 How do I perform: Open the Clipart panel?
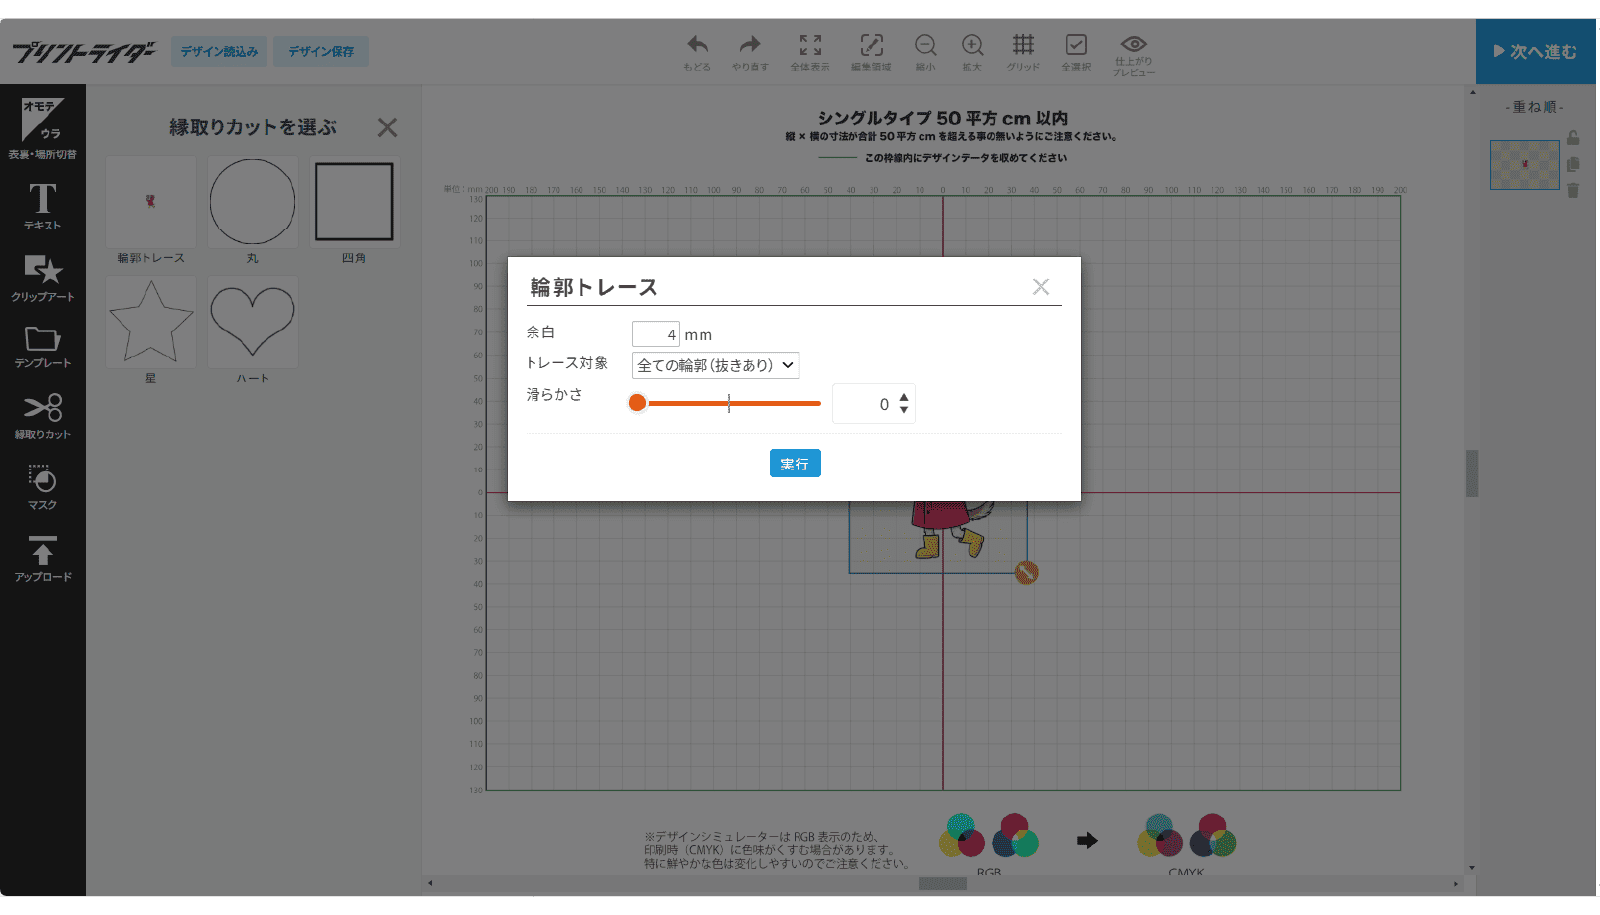(x=42, y=277)
